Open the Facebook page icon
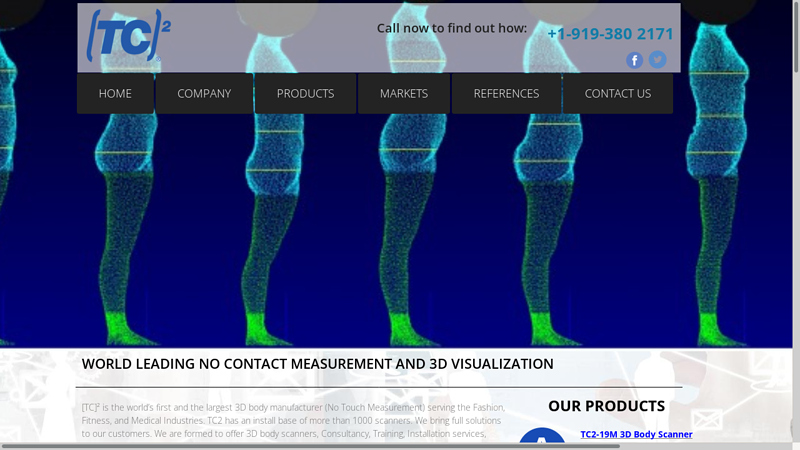This screenshot has width=800, height=450. pyautogui.click(x=634, y=60)
